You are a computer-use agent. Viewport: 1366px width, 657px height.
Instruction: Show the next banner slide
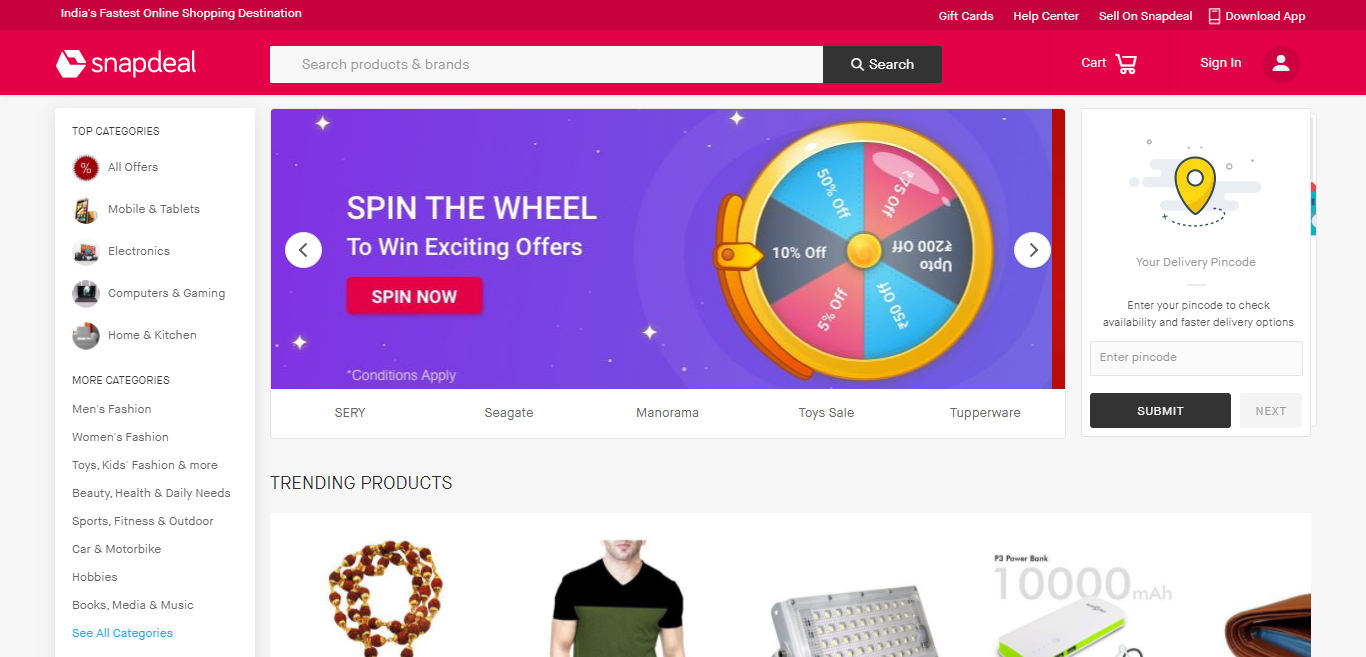(x=1032, y=250)
